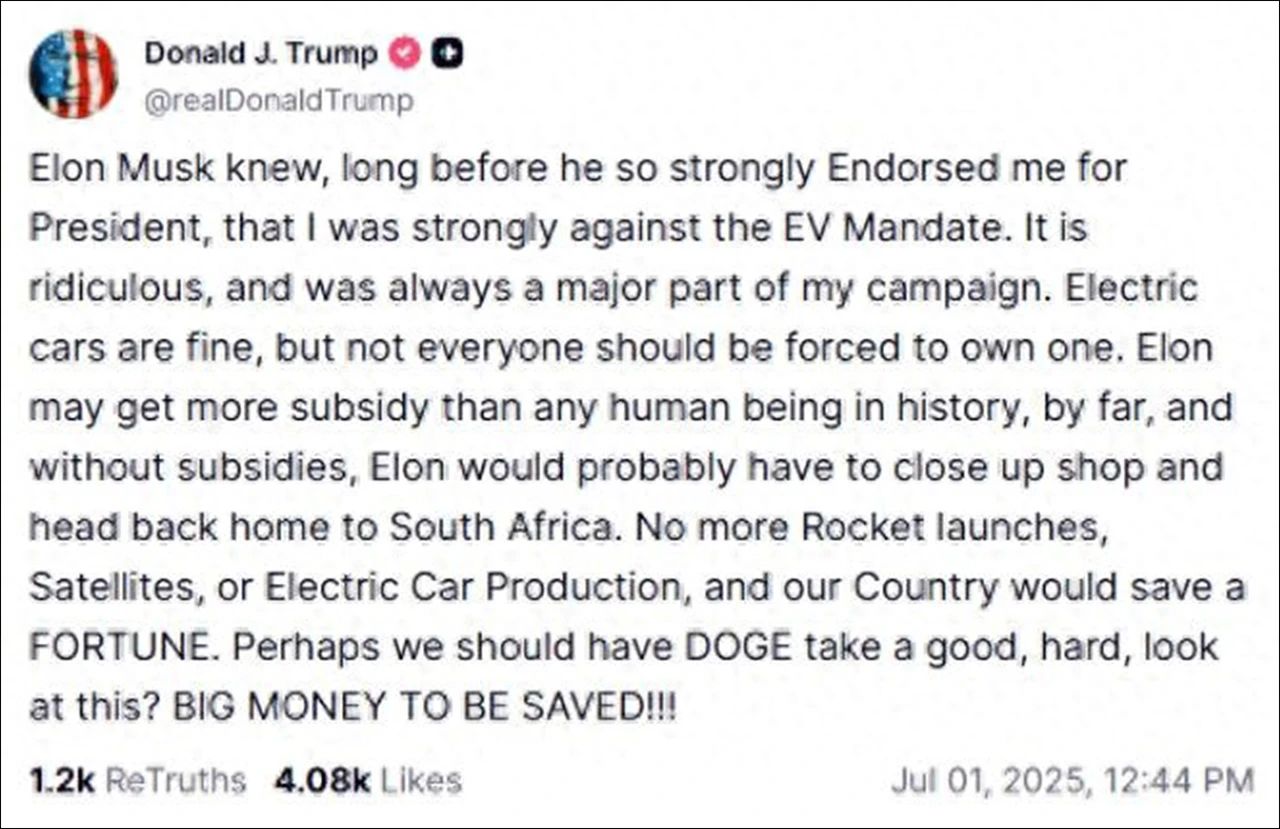Click the BIG MONEY TO BE SAVED!!! text
This screenshot has height=829, width=1280.
click(425, 707)
